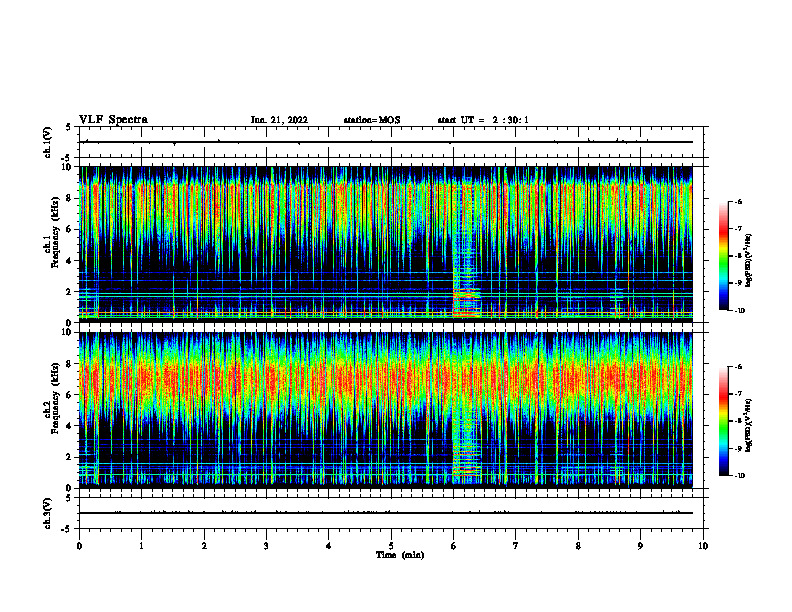Click time axis tick label '10'
Screen dimensions: 792x612
pos(703,546)
